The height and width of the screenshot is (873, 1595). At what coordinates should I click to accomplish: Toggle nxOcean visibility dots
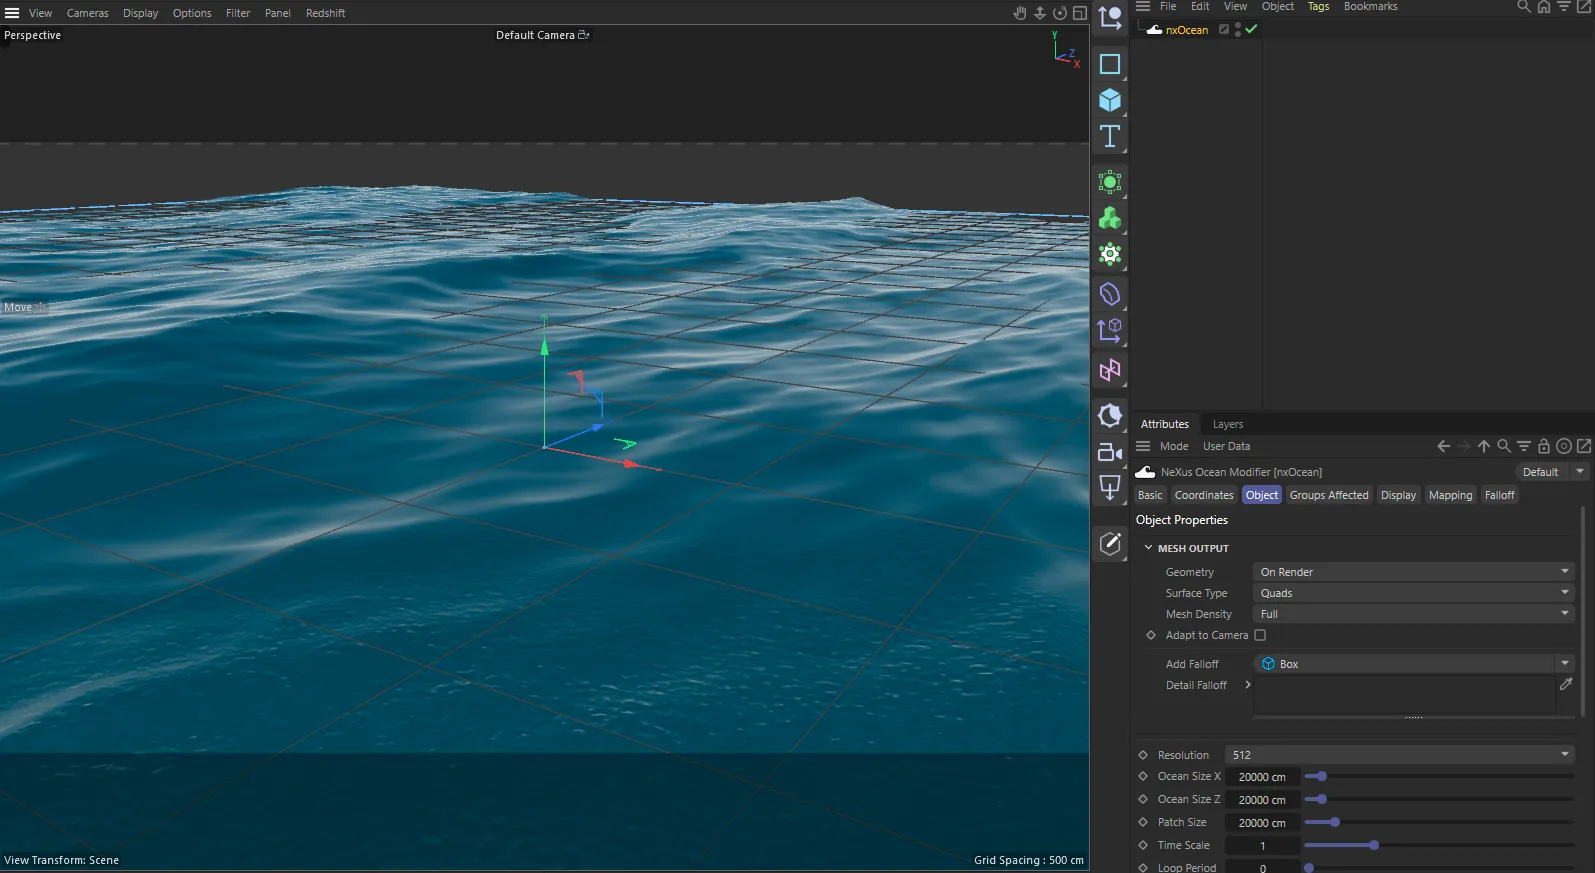[x=1238, y=30]
